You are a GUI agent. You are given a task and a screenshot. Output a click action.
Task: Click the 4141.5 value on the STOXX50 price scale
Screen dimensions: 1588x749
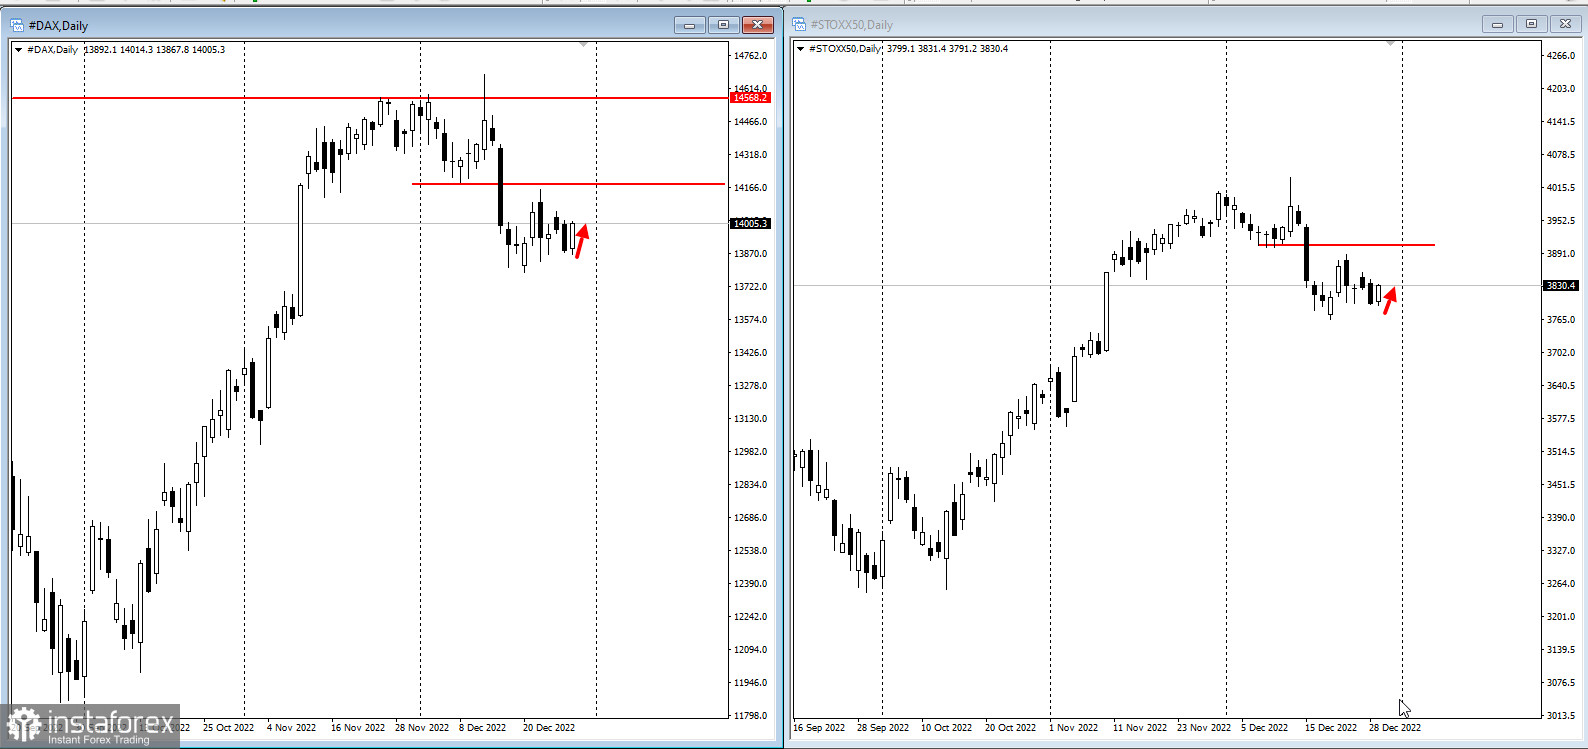click(1561, 122)
